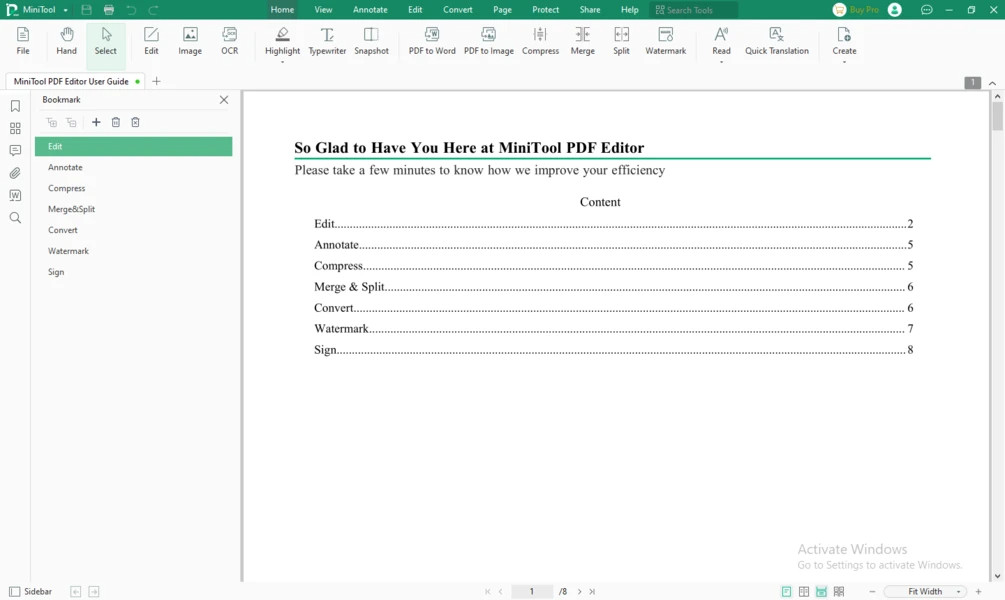Toggle the bookmark panel icon

(x=15, y=106)
